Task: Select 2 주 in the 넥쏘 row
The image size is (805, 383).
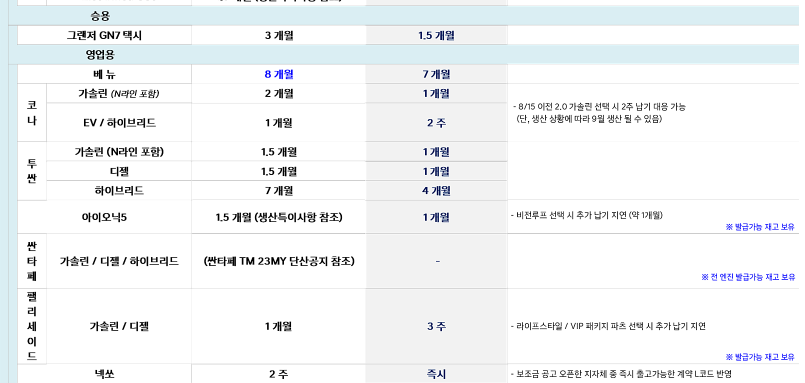Action: point(279,374)
